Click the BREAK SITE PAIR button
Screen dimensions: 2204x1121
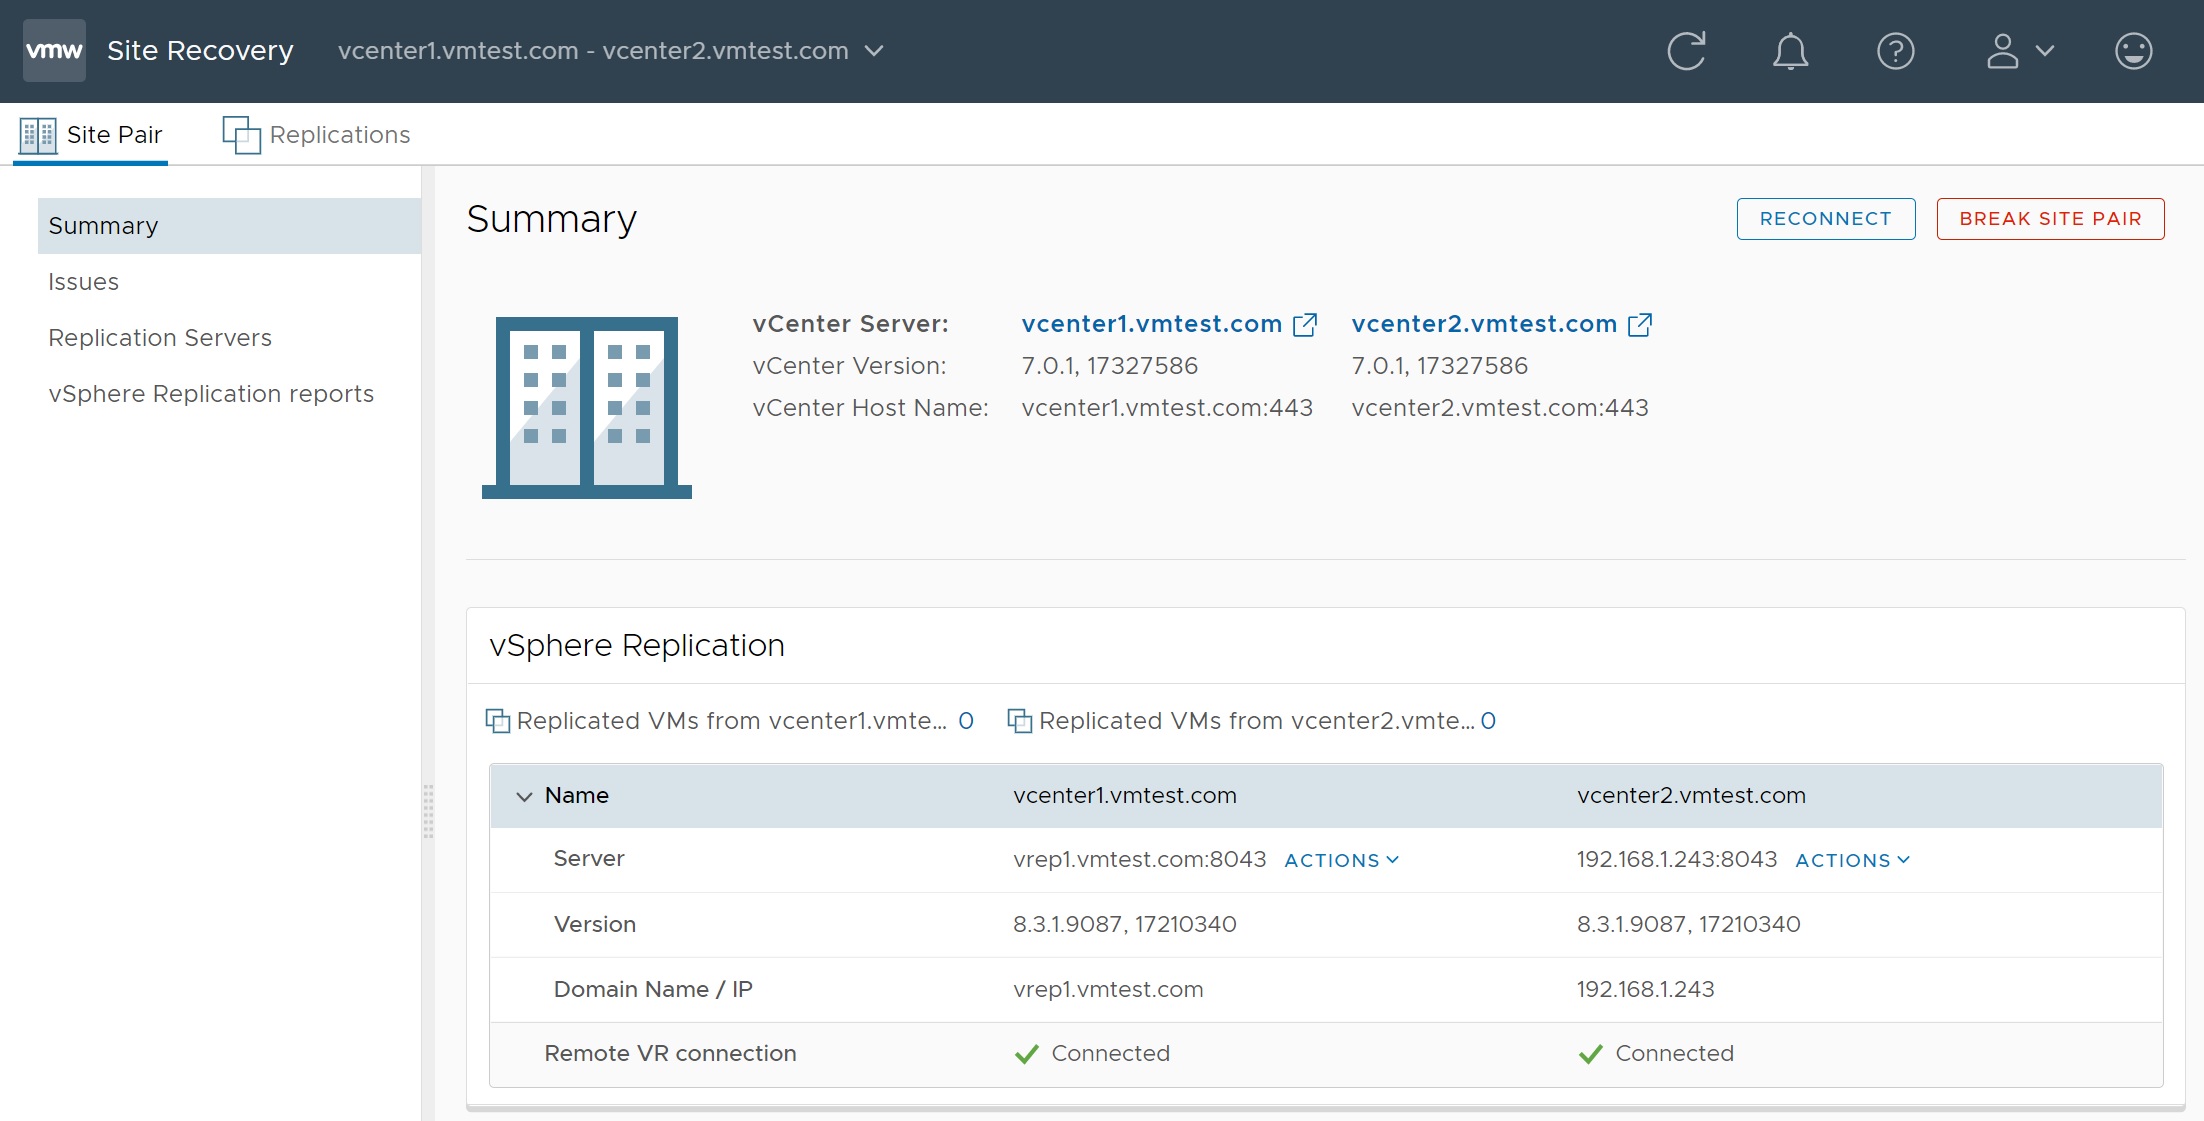click(2050, 219)
